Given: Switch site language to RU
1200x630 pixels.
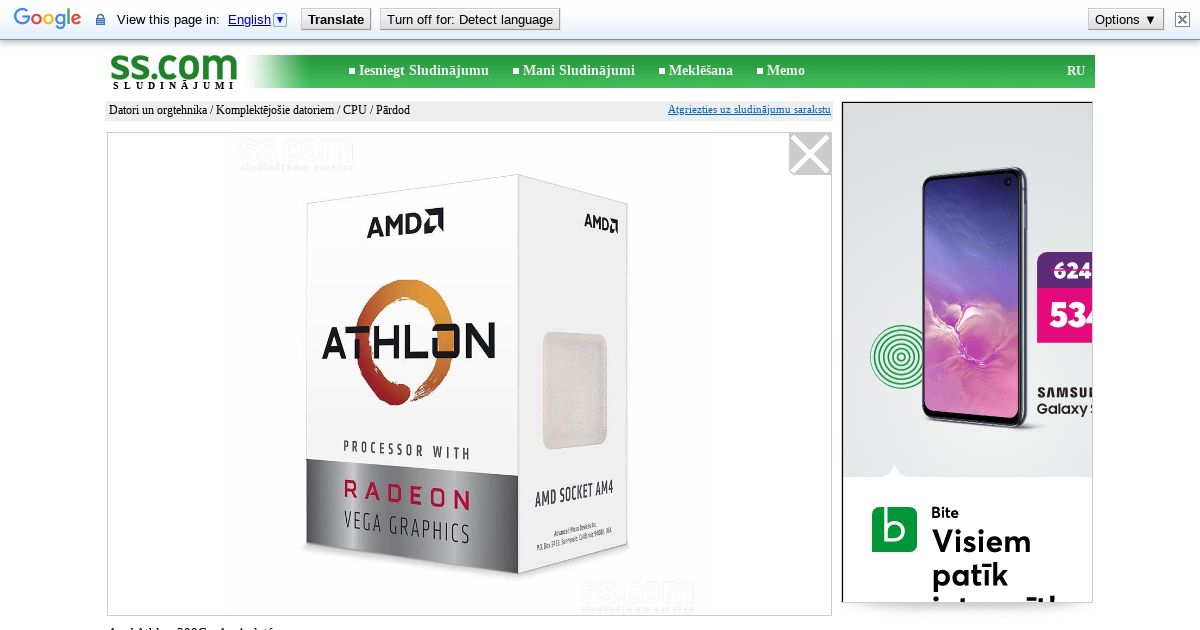Looking at the screenshot, I should pos(1076,70).
